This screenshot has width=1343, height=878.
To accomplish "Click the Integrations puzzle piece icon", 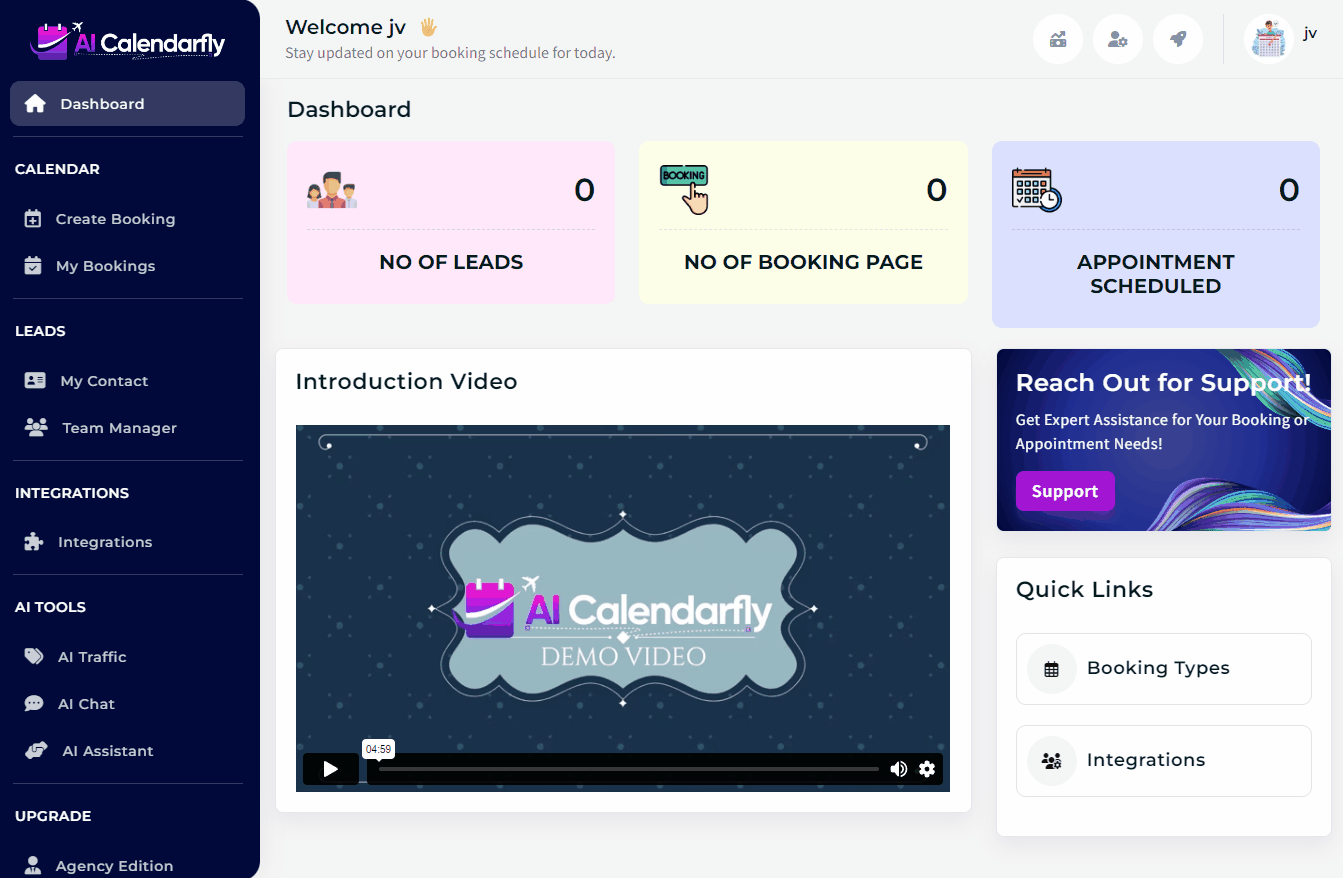I will pyautogui.click(x=34, y=542).
